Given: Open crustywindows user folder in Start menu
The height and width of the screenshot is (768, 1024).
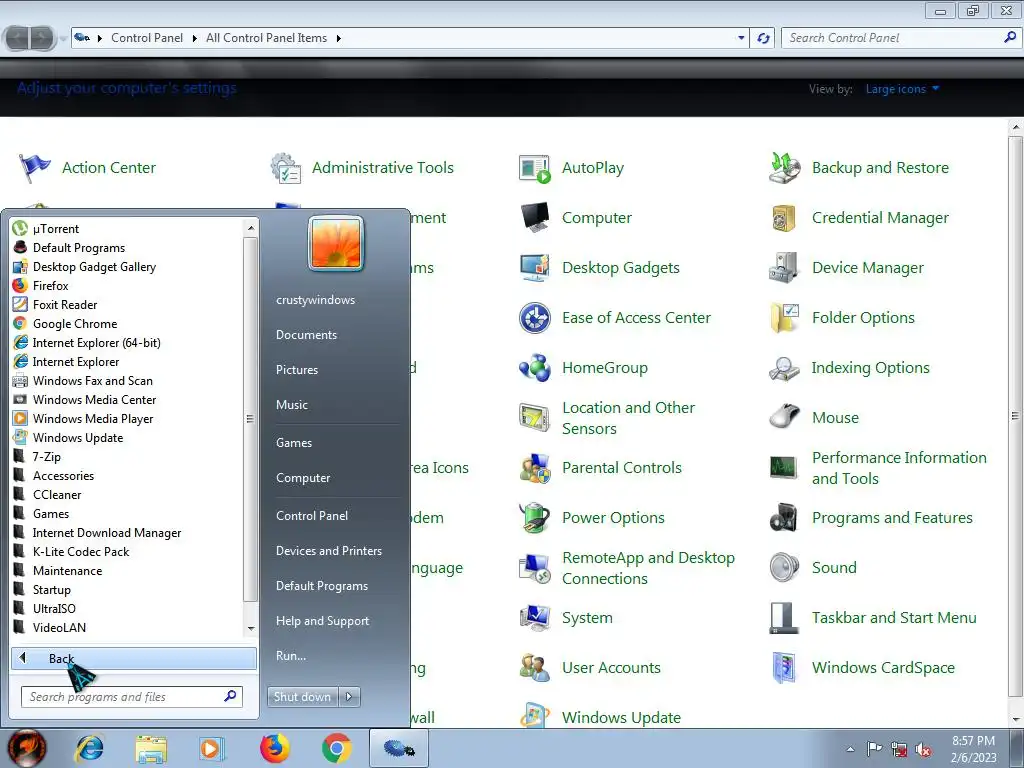Looking at the screenshot, I should click(x=315, y=300).
